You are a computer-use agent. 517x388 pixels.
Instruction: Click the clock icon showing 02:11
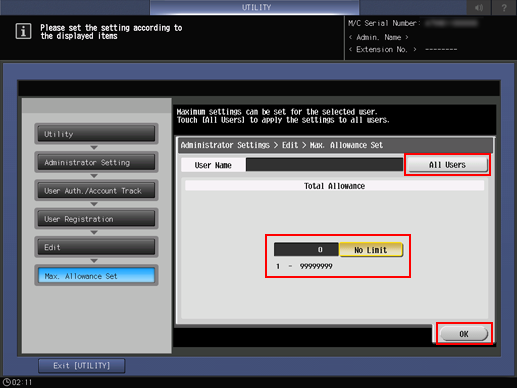pos(7,382)
